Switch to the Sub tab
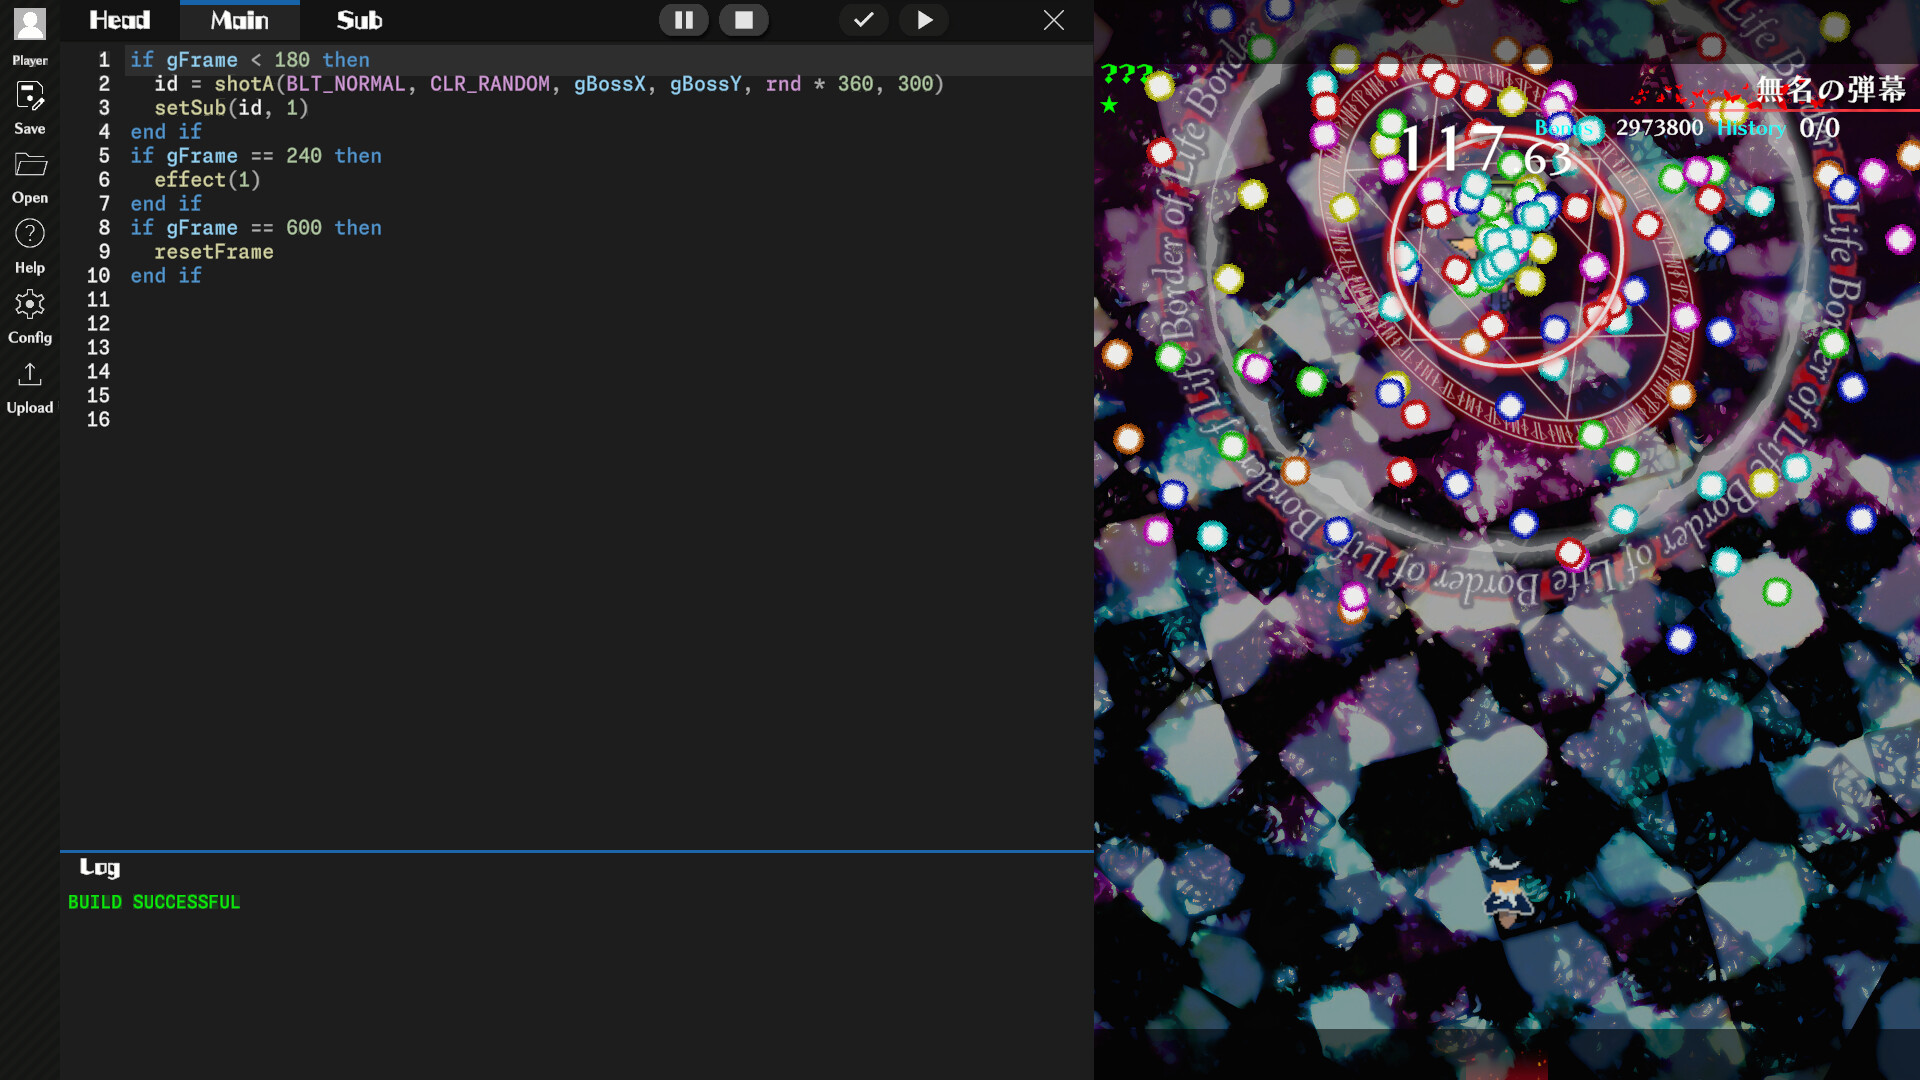 click(358, 19)
